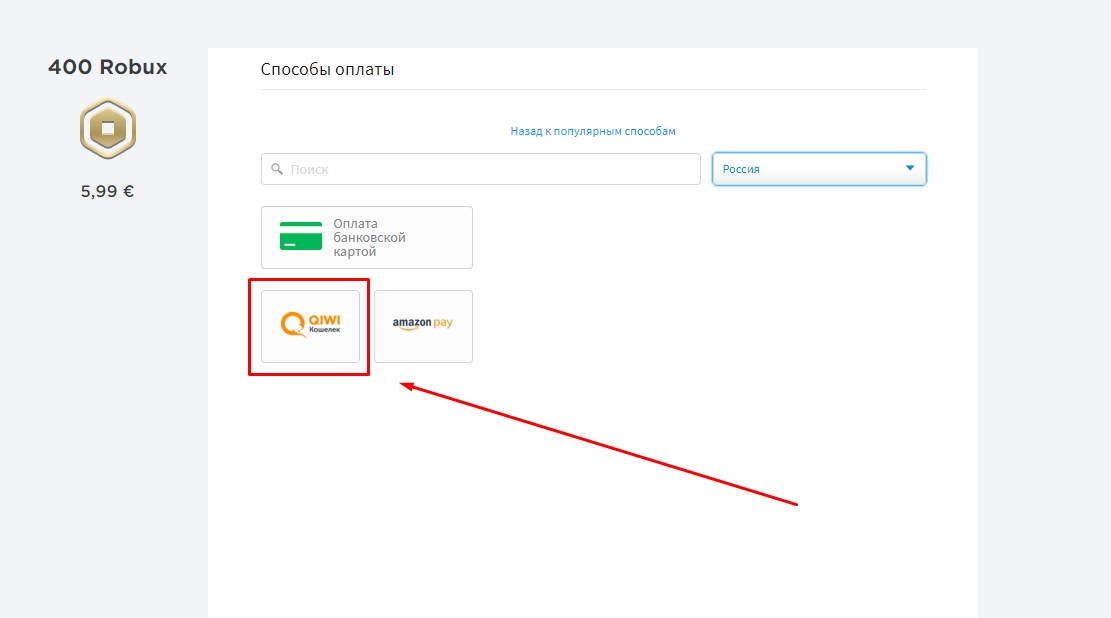
Task: Choose the Amazon Pay payment tile
Action: tap(423, 326)
